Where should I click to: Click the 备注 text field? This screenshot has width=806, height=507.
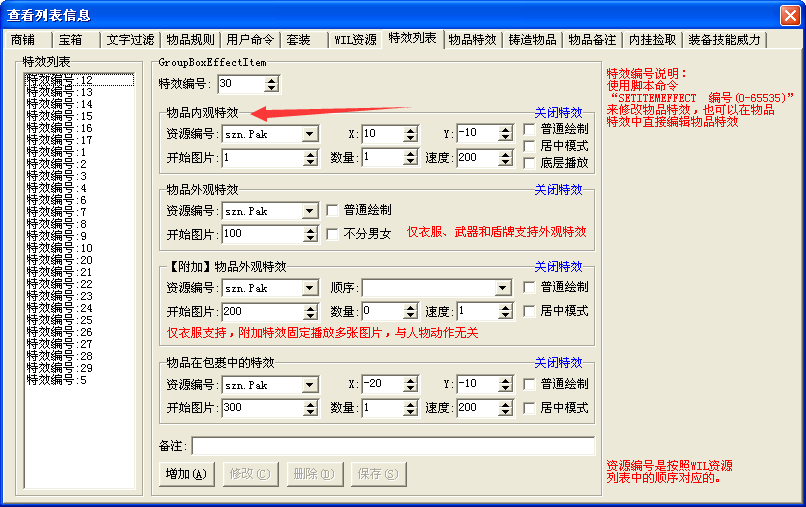[x=393, y=446]
